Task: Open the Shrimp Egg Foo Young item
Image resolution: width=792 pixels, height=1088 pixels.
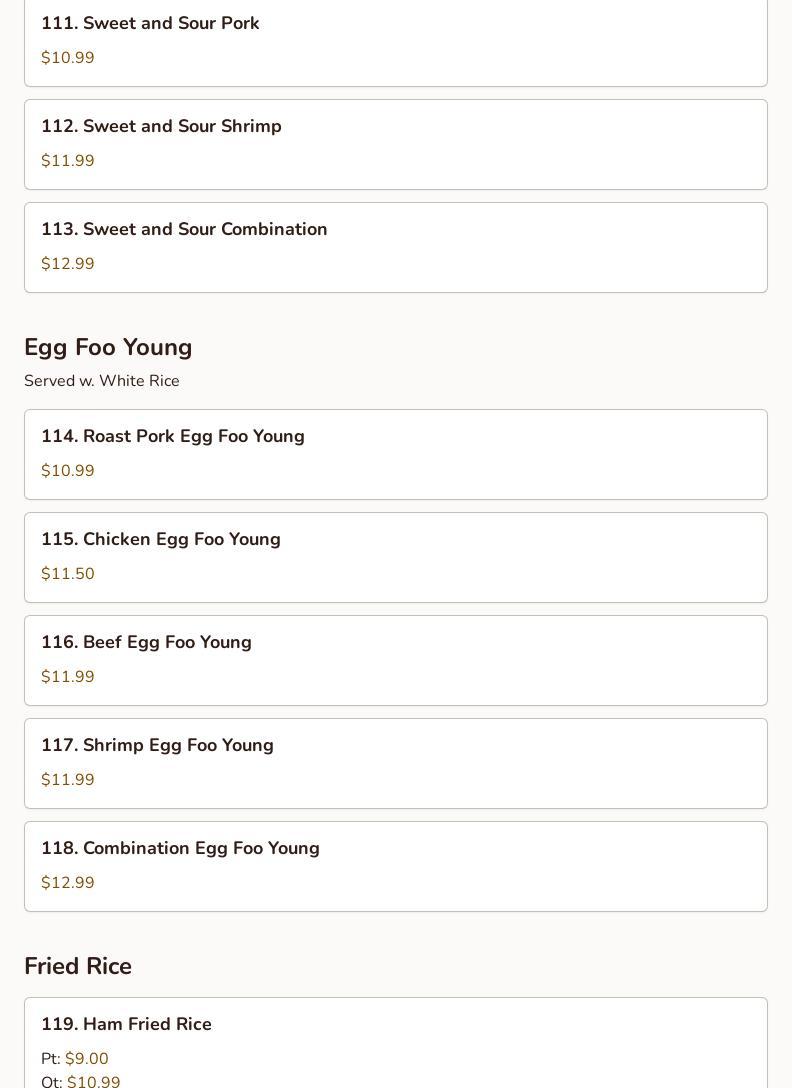Action: point(157,745)
